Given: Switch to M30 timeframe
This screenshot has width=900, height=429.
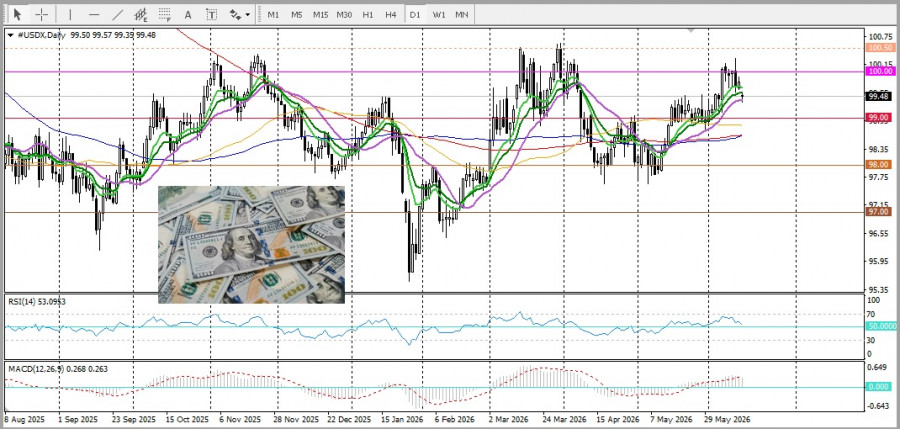Looking at the screenshot, I should tap(344, 15).
